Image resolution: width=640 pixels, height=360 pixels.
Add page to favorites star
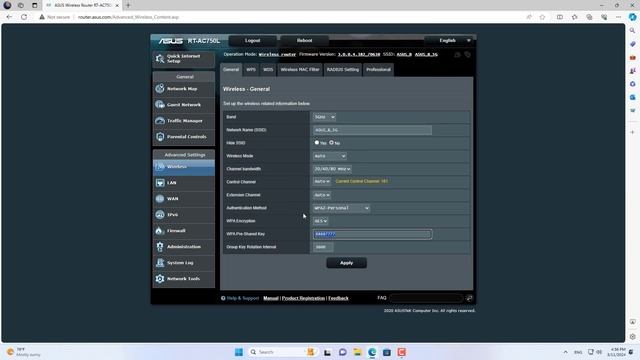coord(542,17)
